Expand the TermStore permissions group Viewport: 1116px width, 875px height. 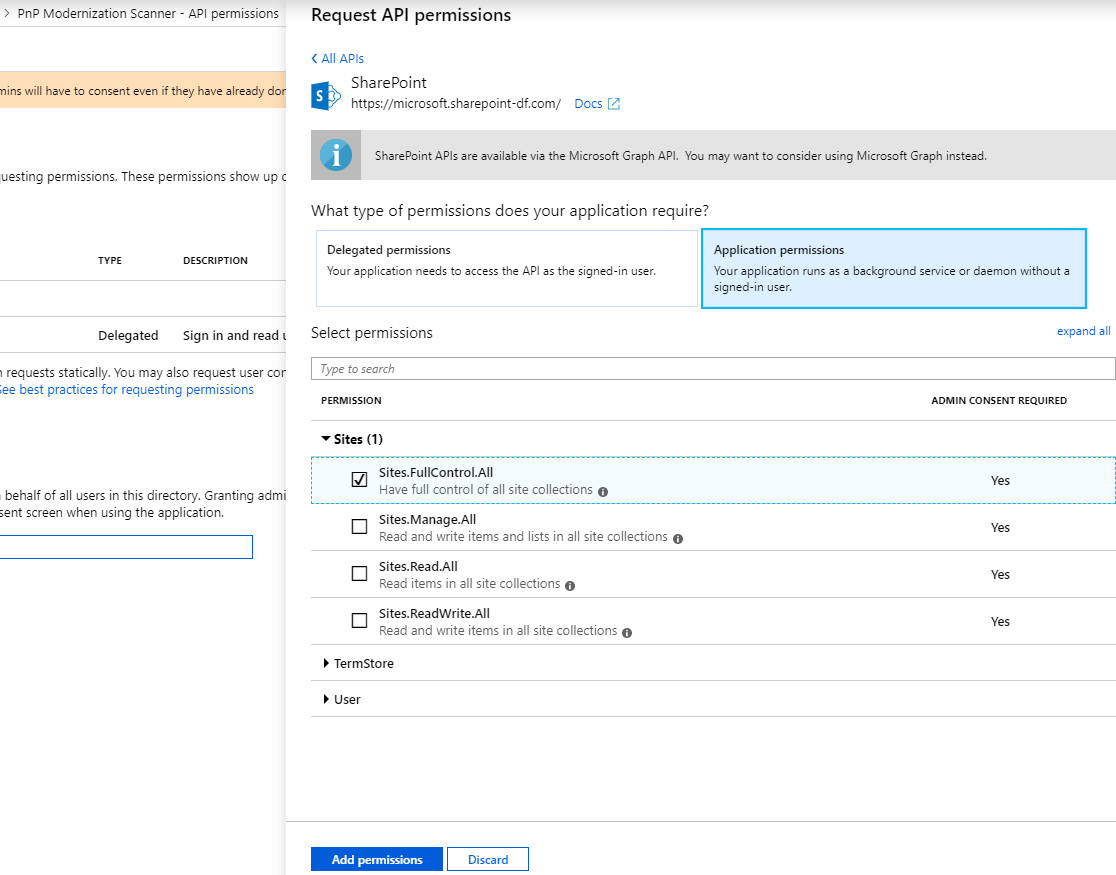(326, 663)
